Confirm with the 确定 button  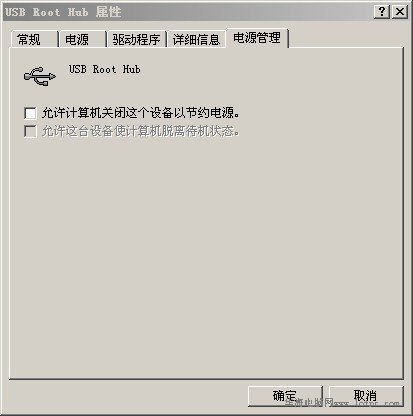tap(285, 396)
